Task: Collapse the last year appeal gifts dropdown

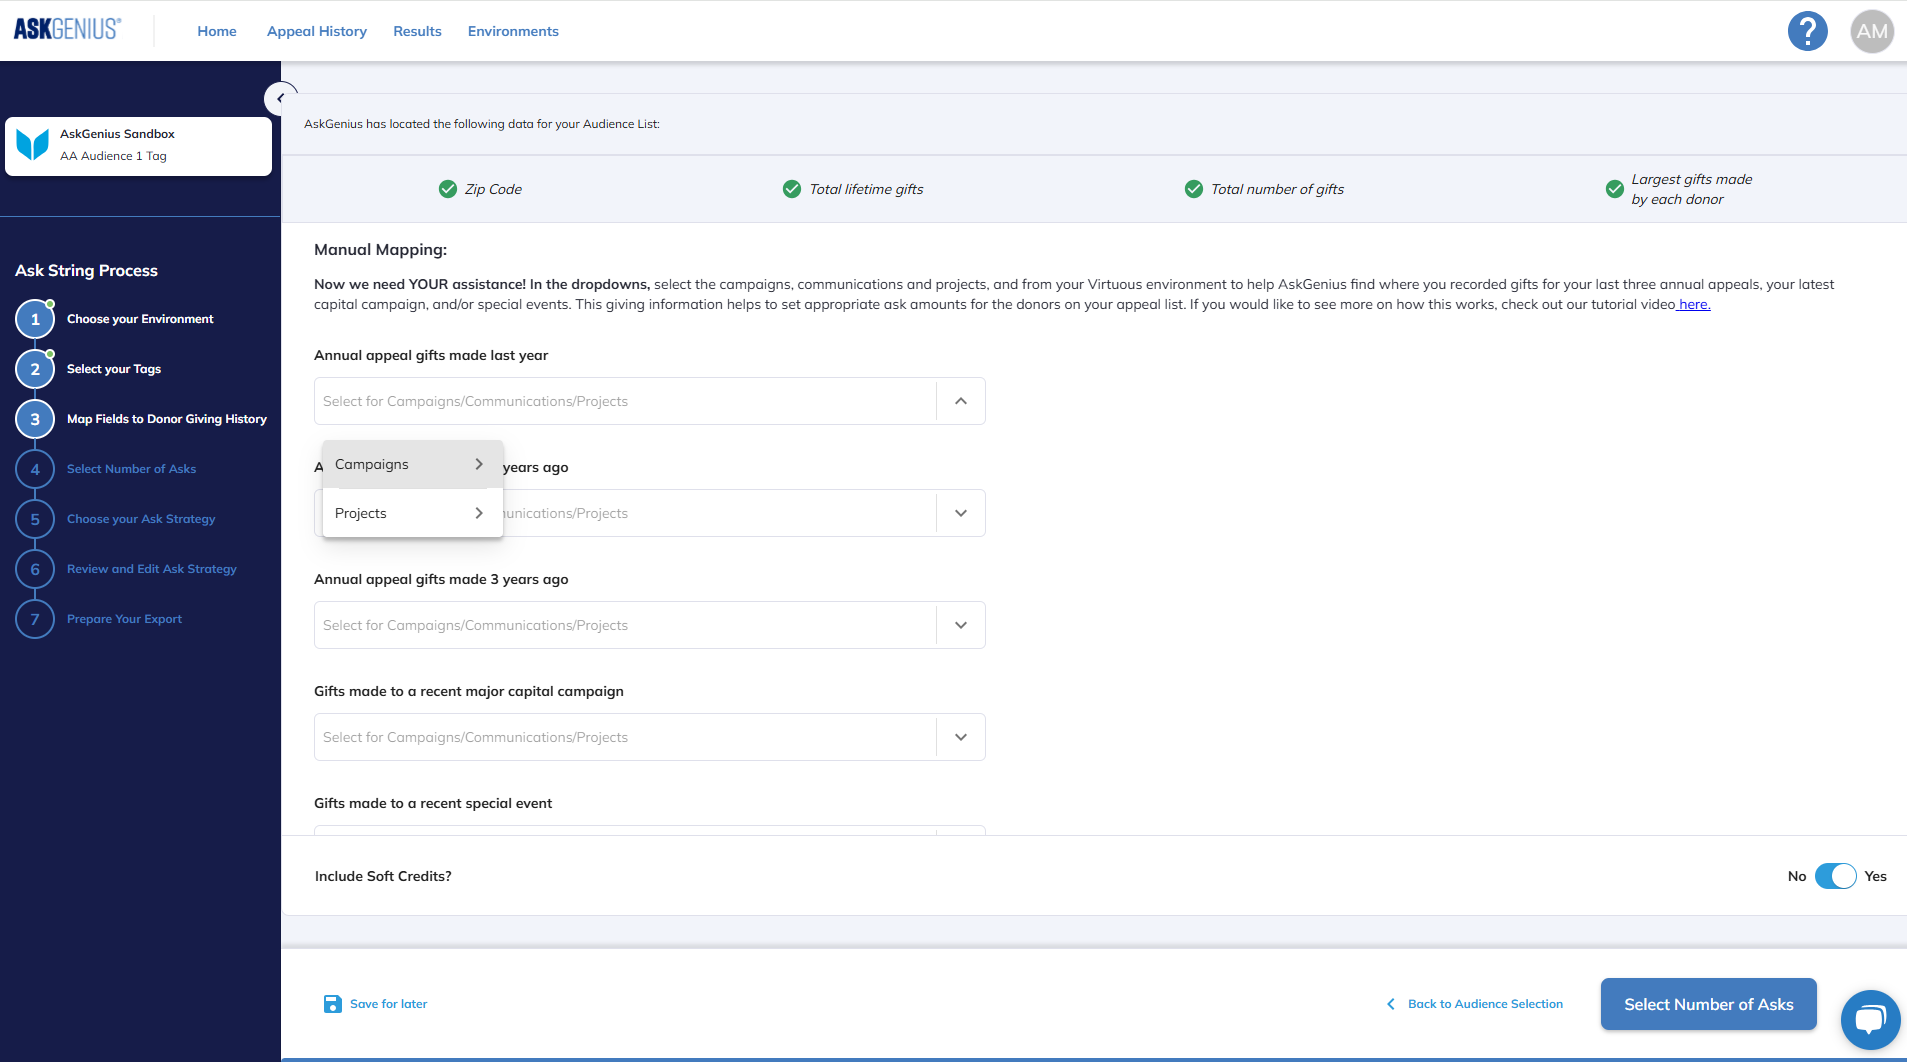Action: 960,401
